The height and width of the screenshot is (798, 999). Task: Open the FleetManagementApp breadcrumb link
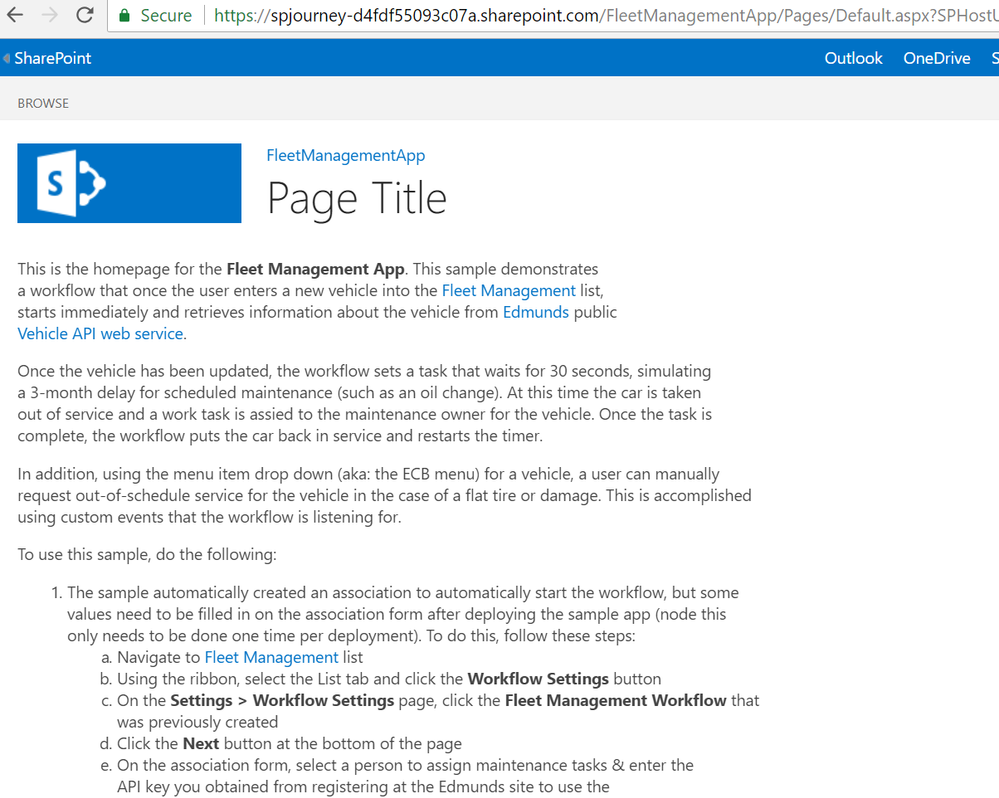coord(345,155)
